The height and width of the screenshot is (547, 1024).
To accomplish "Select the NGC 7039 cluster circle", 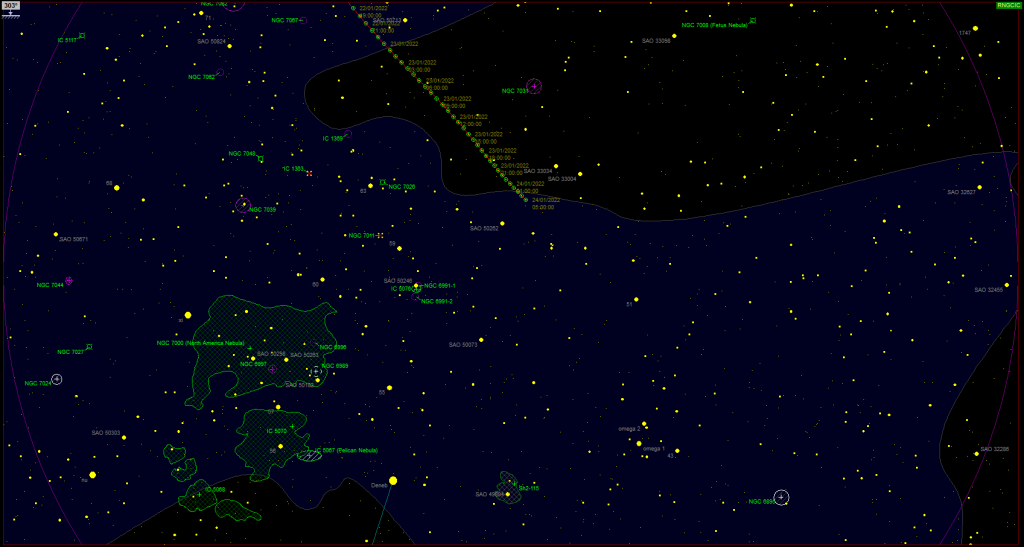I will (x=243, y=206).
